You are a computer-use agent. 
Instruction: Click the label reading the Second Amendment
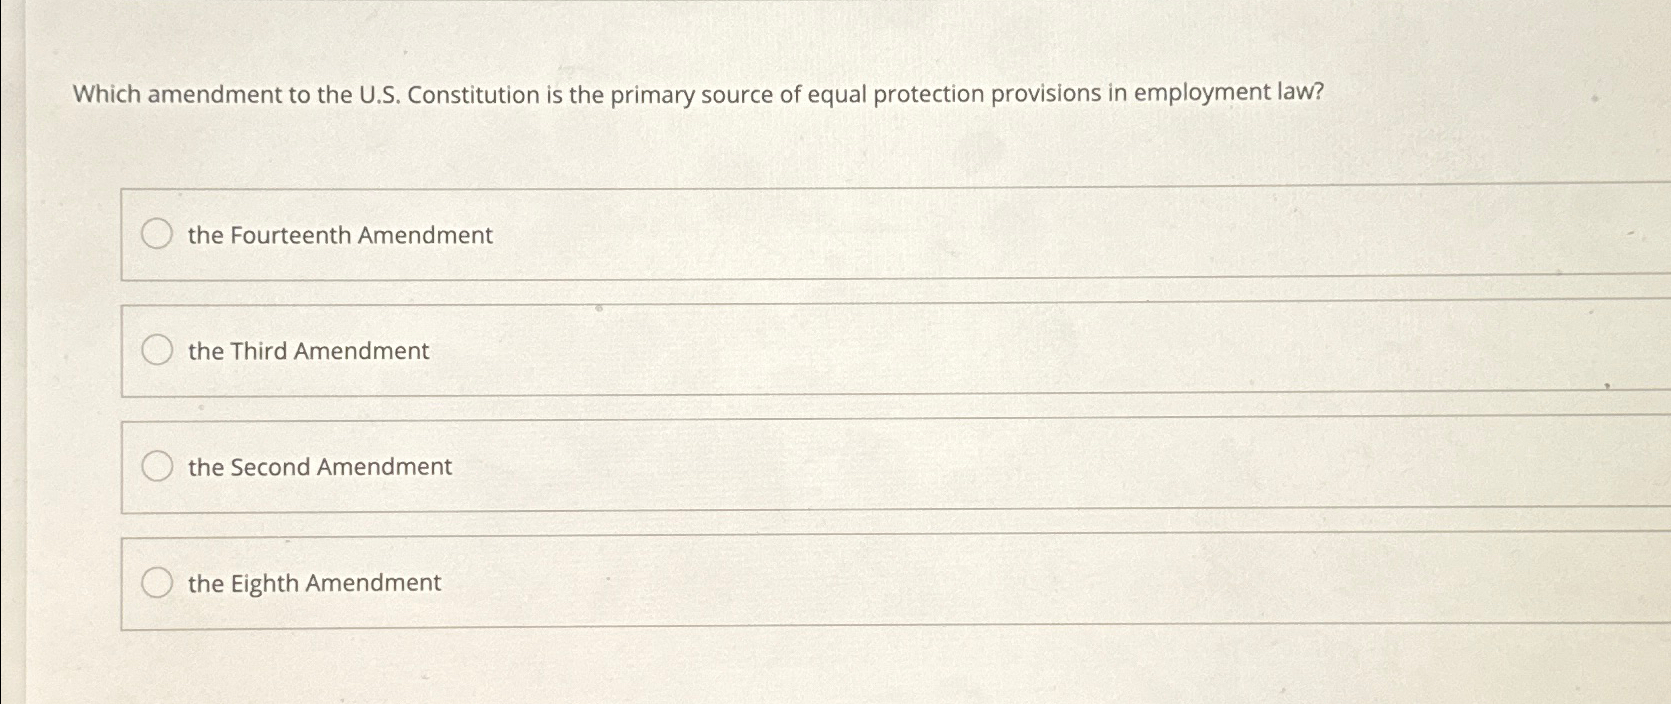tap(318, 466)
